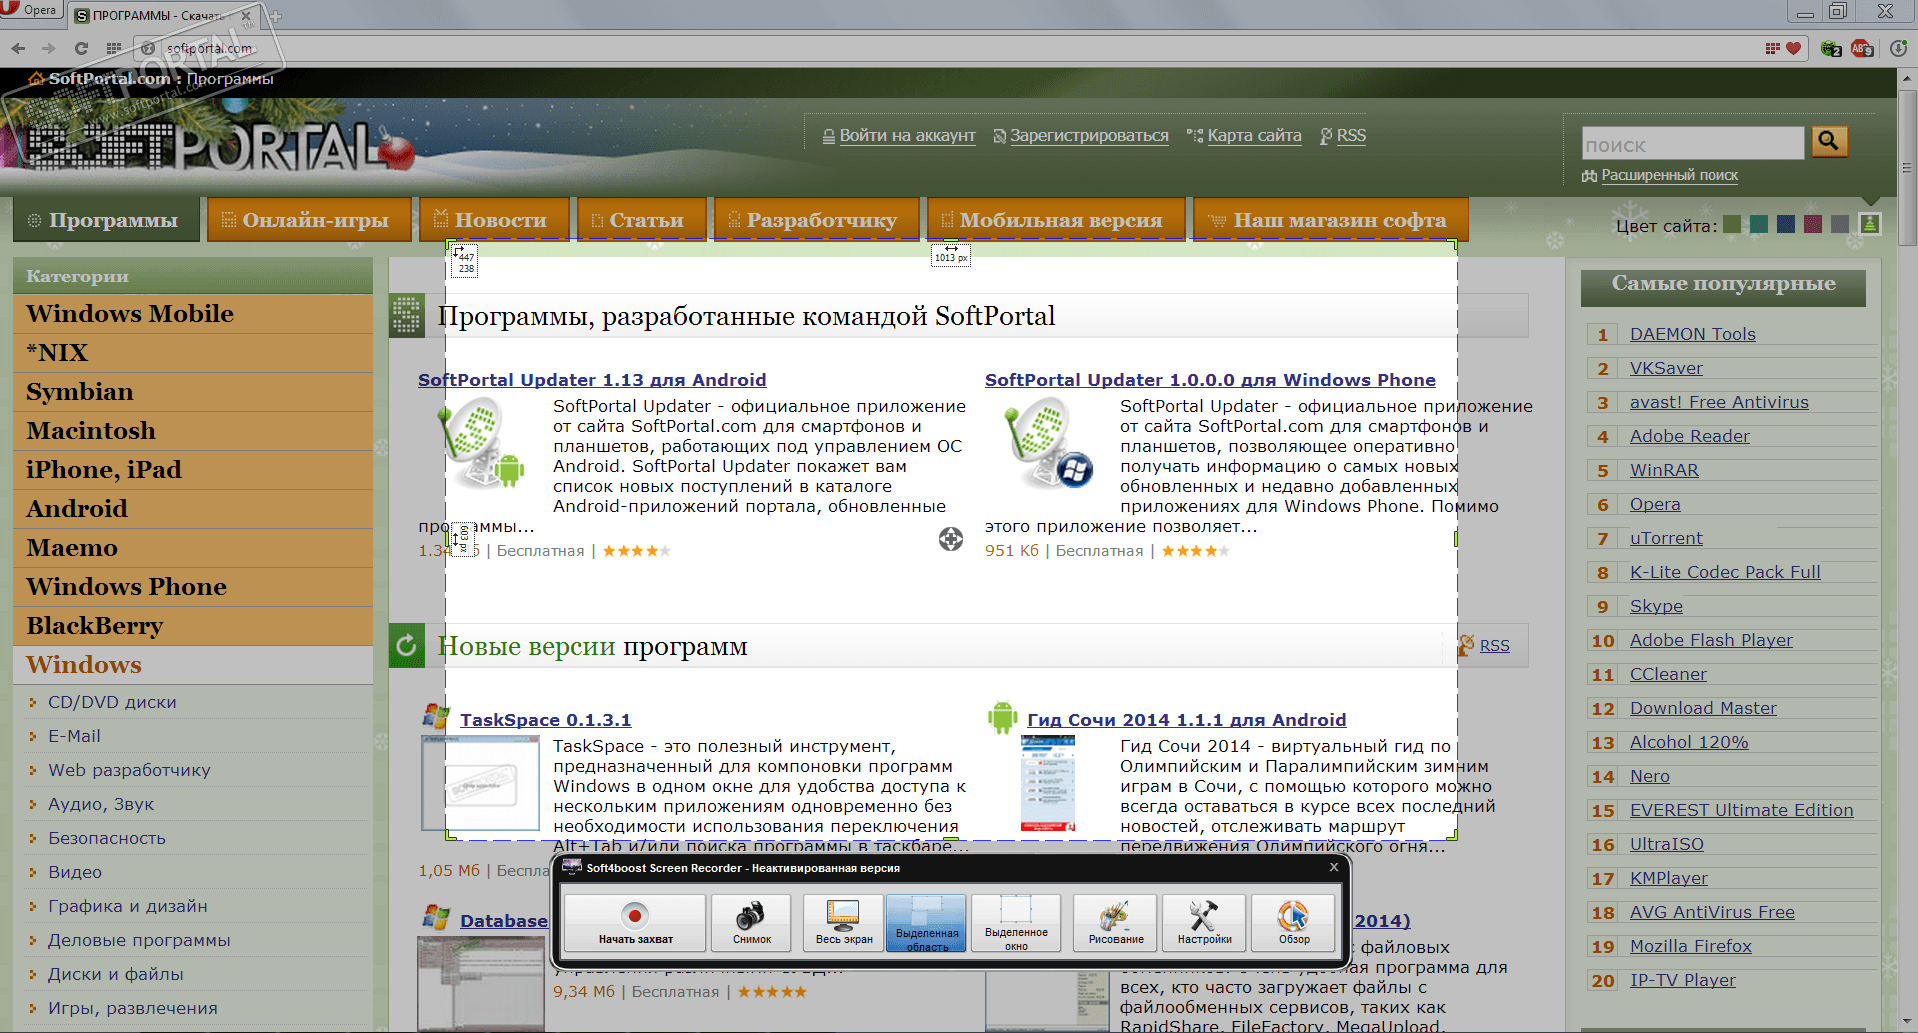Screen dimensions: 1918x1033
Task: Start capture with Начать захват button
Action: point(635,922)
